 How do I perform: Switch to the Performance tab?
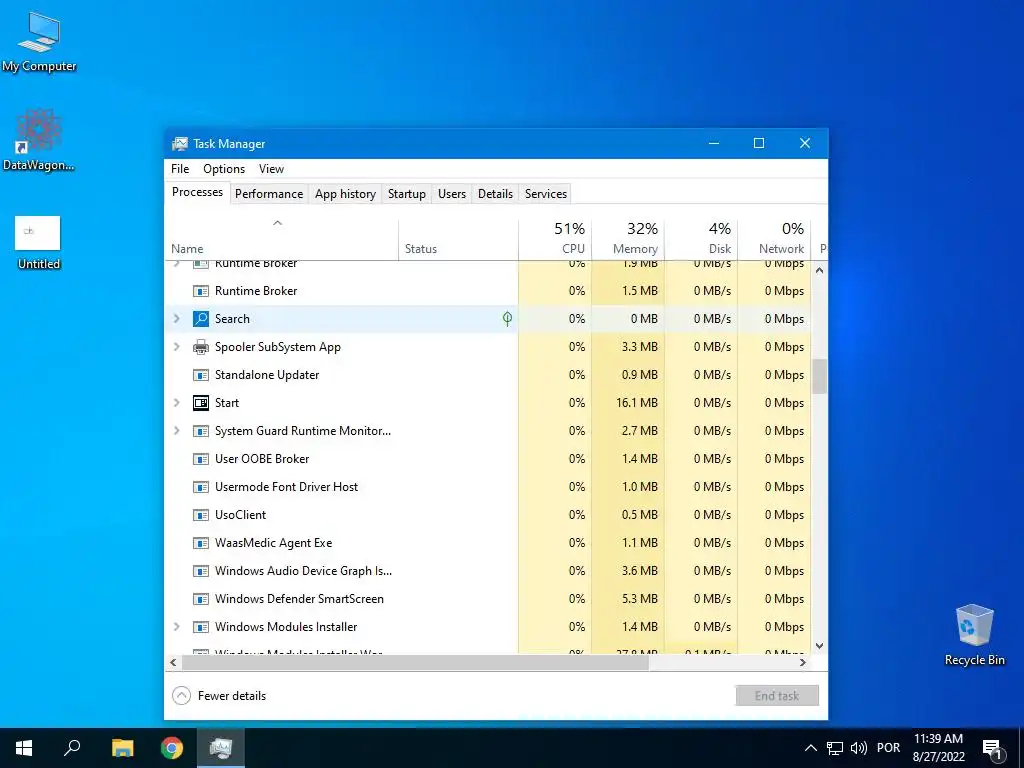tap(269, 194)
